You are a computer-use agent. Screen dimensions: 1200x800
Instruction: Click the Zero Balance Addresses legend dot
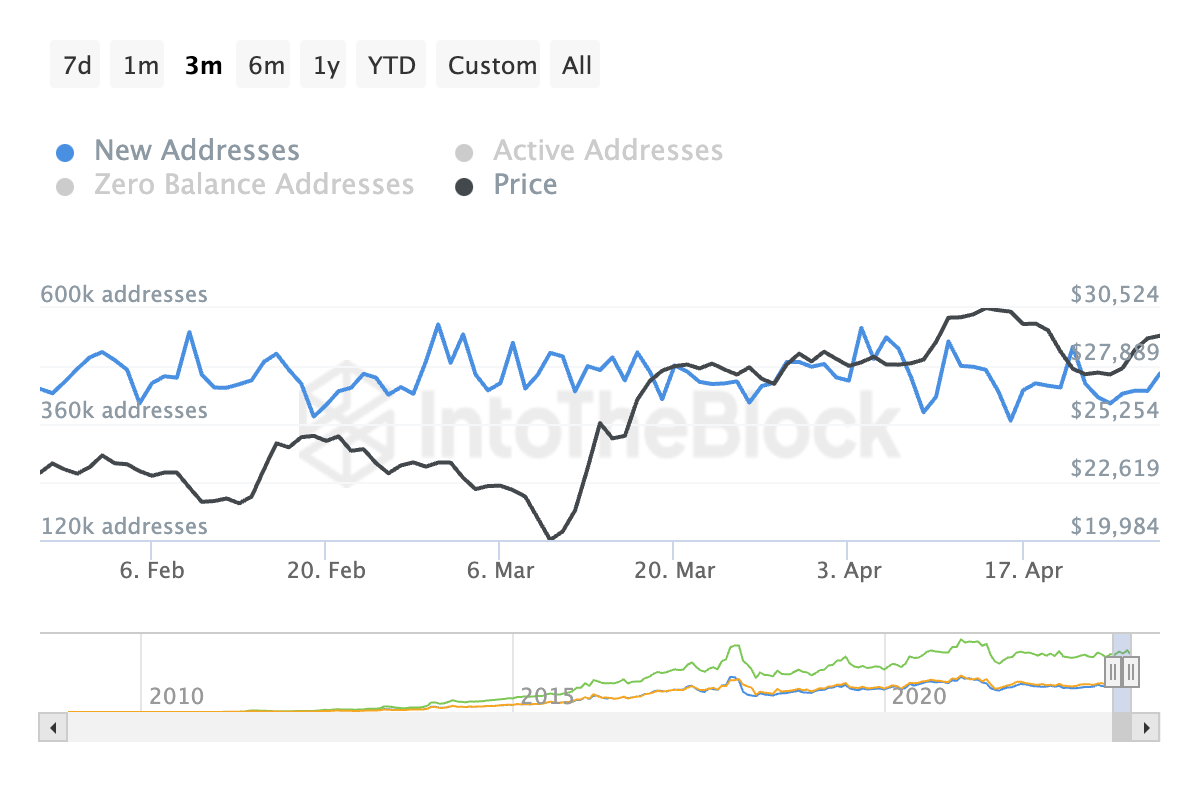tap(65, 187)
